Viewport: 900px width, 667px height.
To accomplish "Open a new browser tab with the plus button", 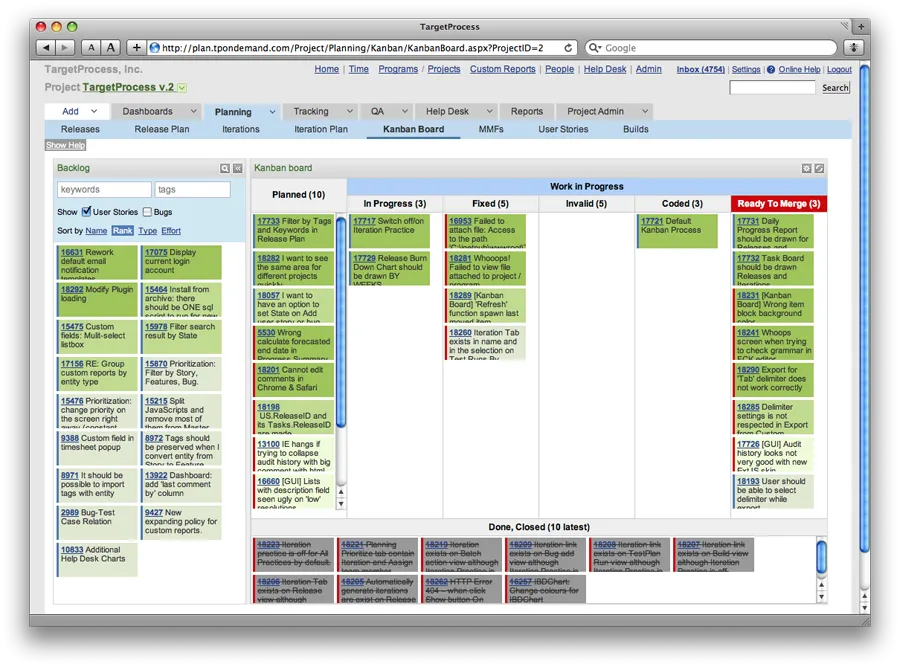I will coord(861,26).
